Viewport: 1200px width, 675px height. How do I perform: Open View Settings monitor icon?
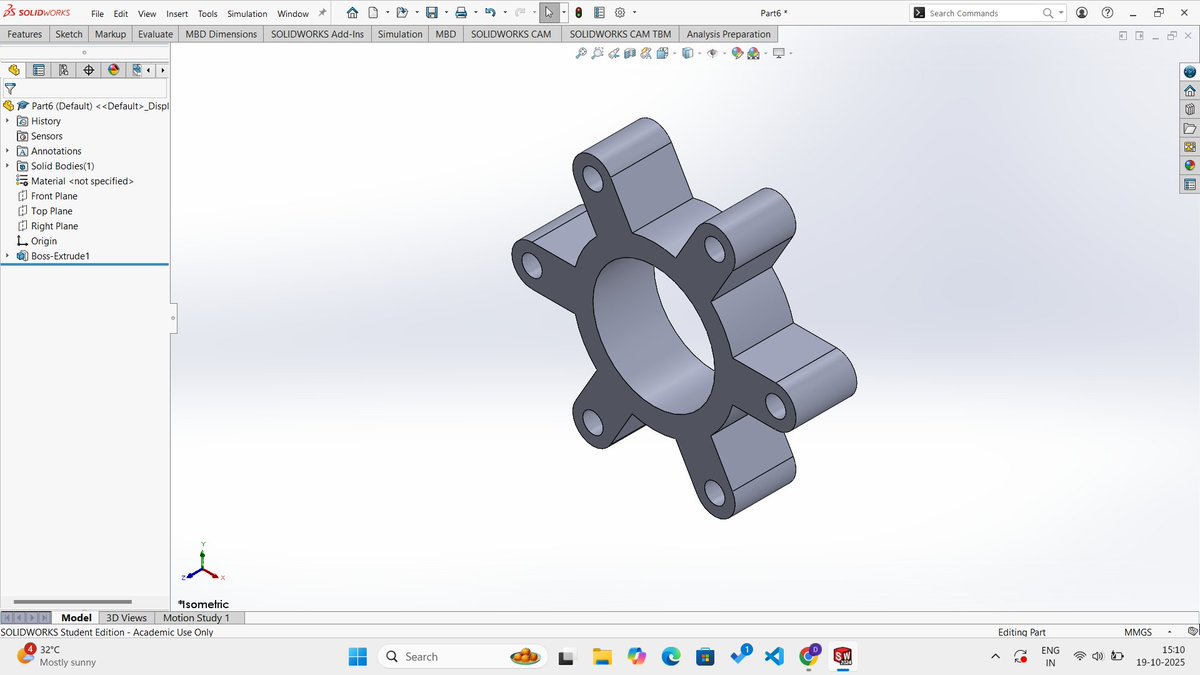pyautogui.click(x=778, y=53)
